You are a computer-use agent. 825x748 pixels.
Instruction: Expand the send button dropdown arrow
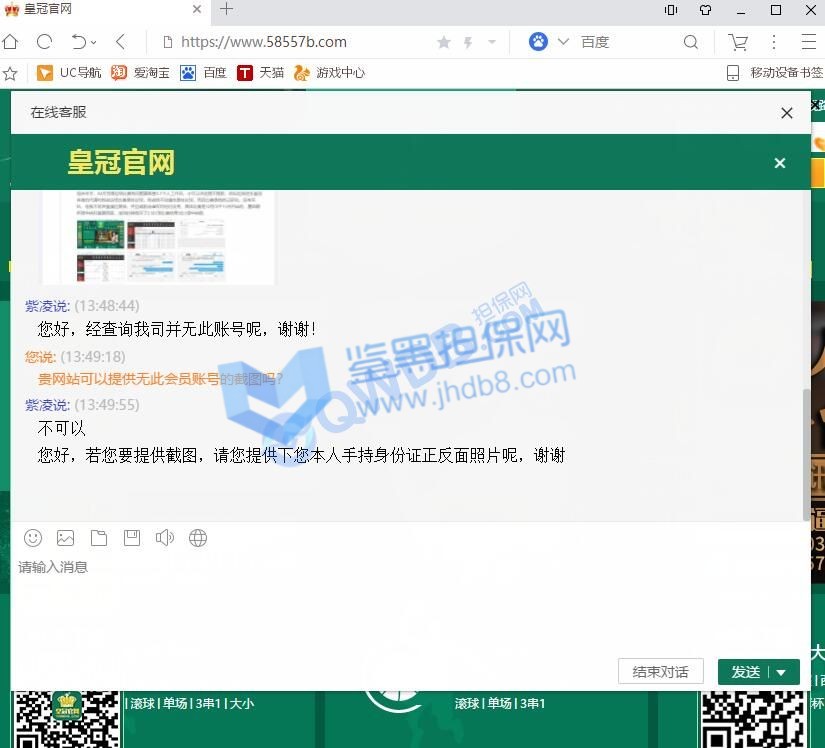(782, 672)
